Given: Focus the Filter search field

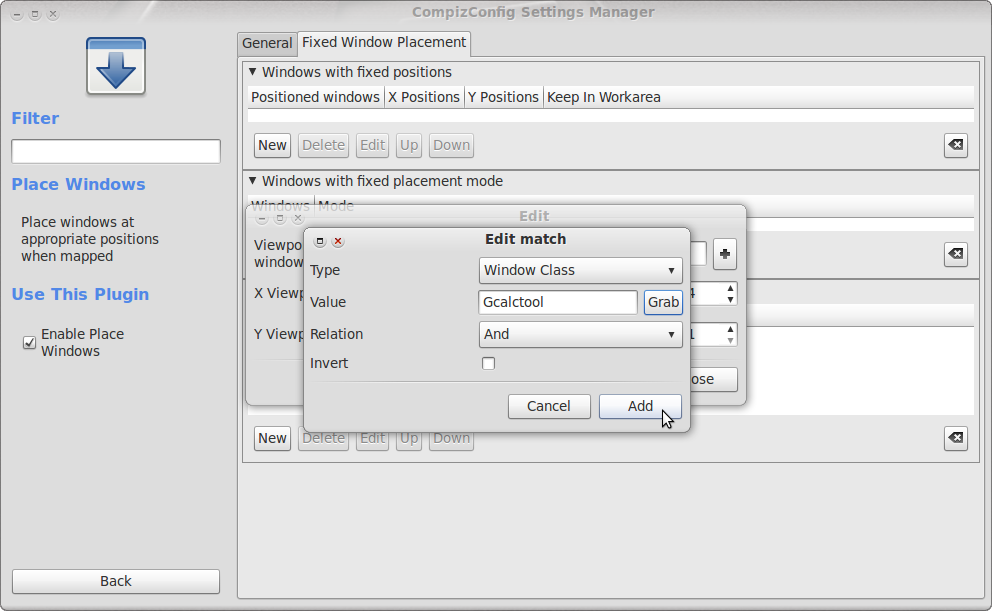Looking at the screenshot, I should [116, 151].
